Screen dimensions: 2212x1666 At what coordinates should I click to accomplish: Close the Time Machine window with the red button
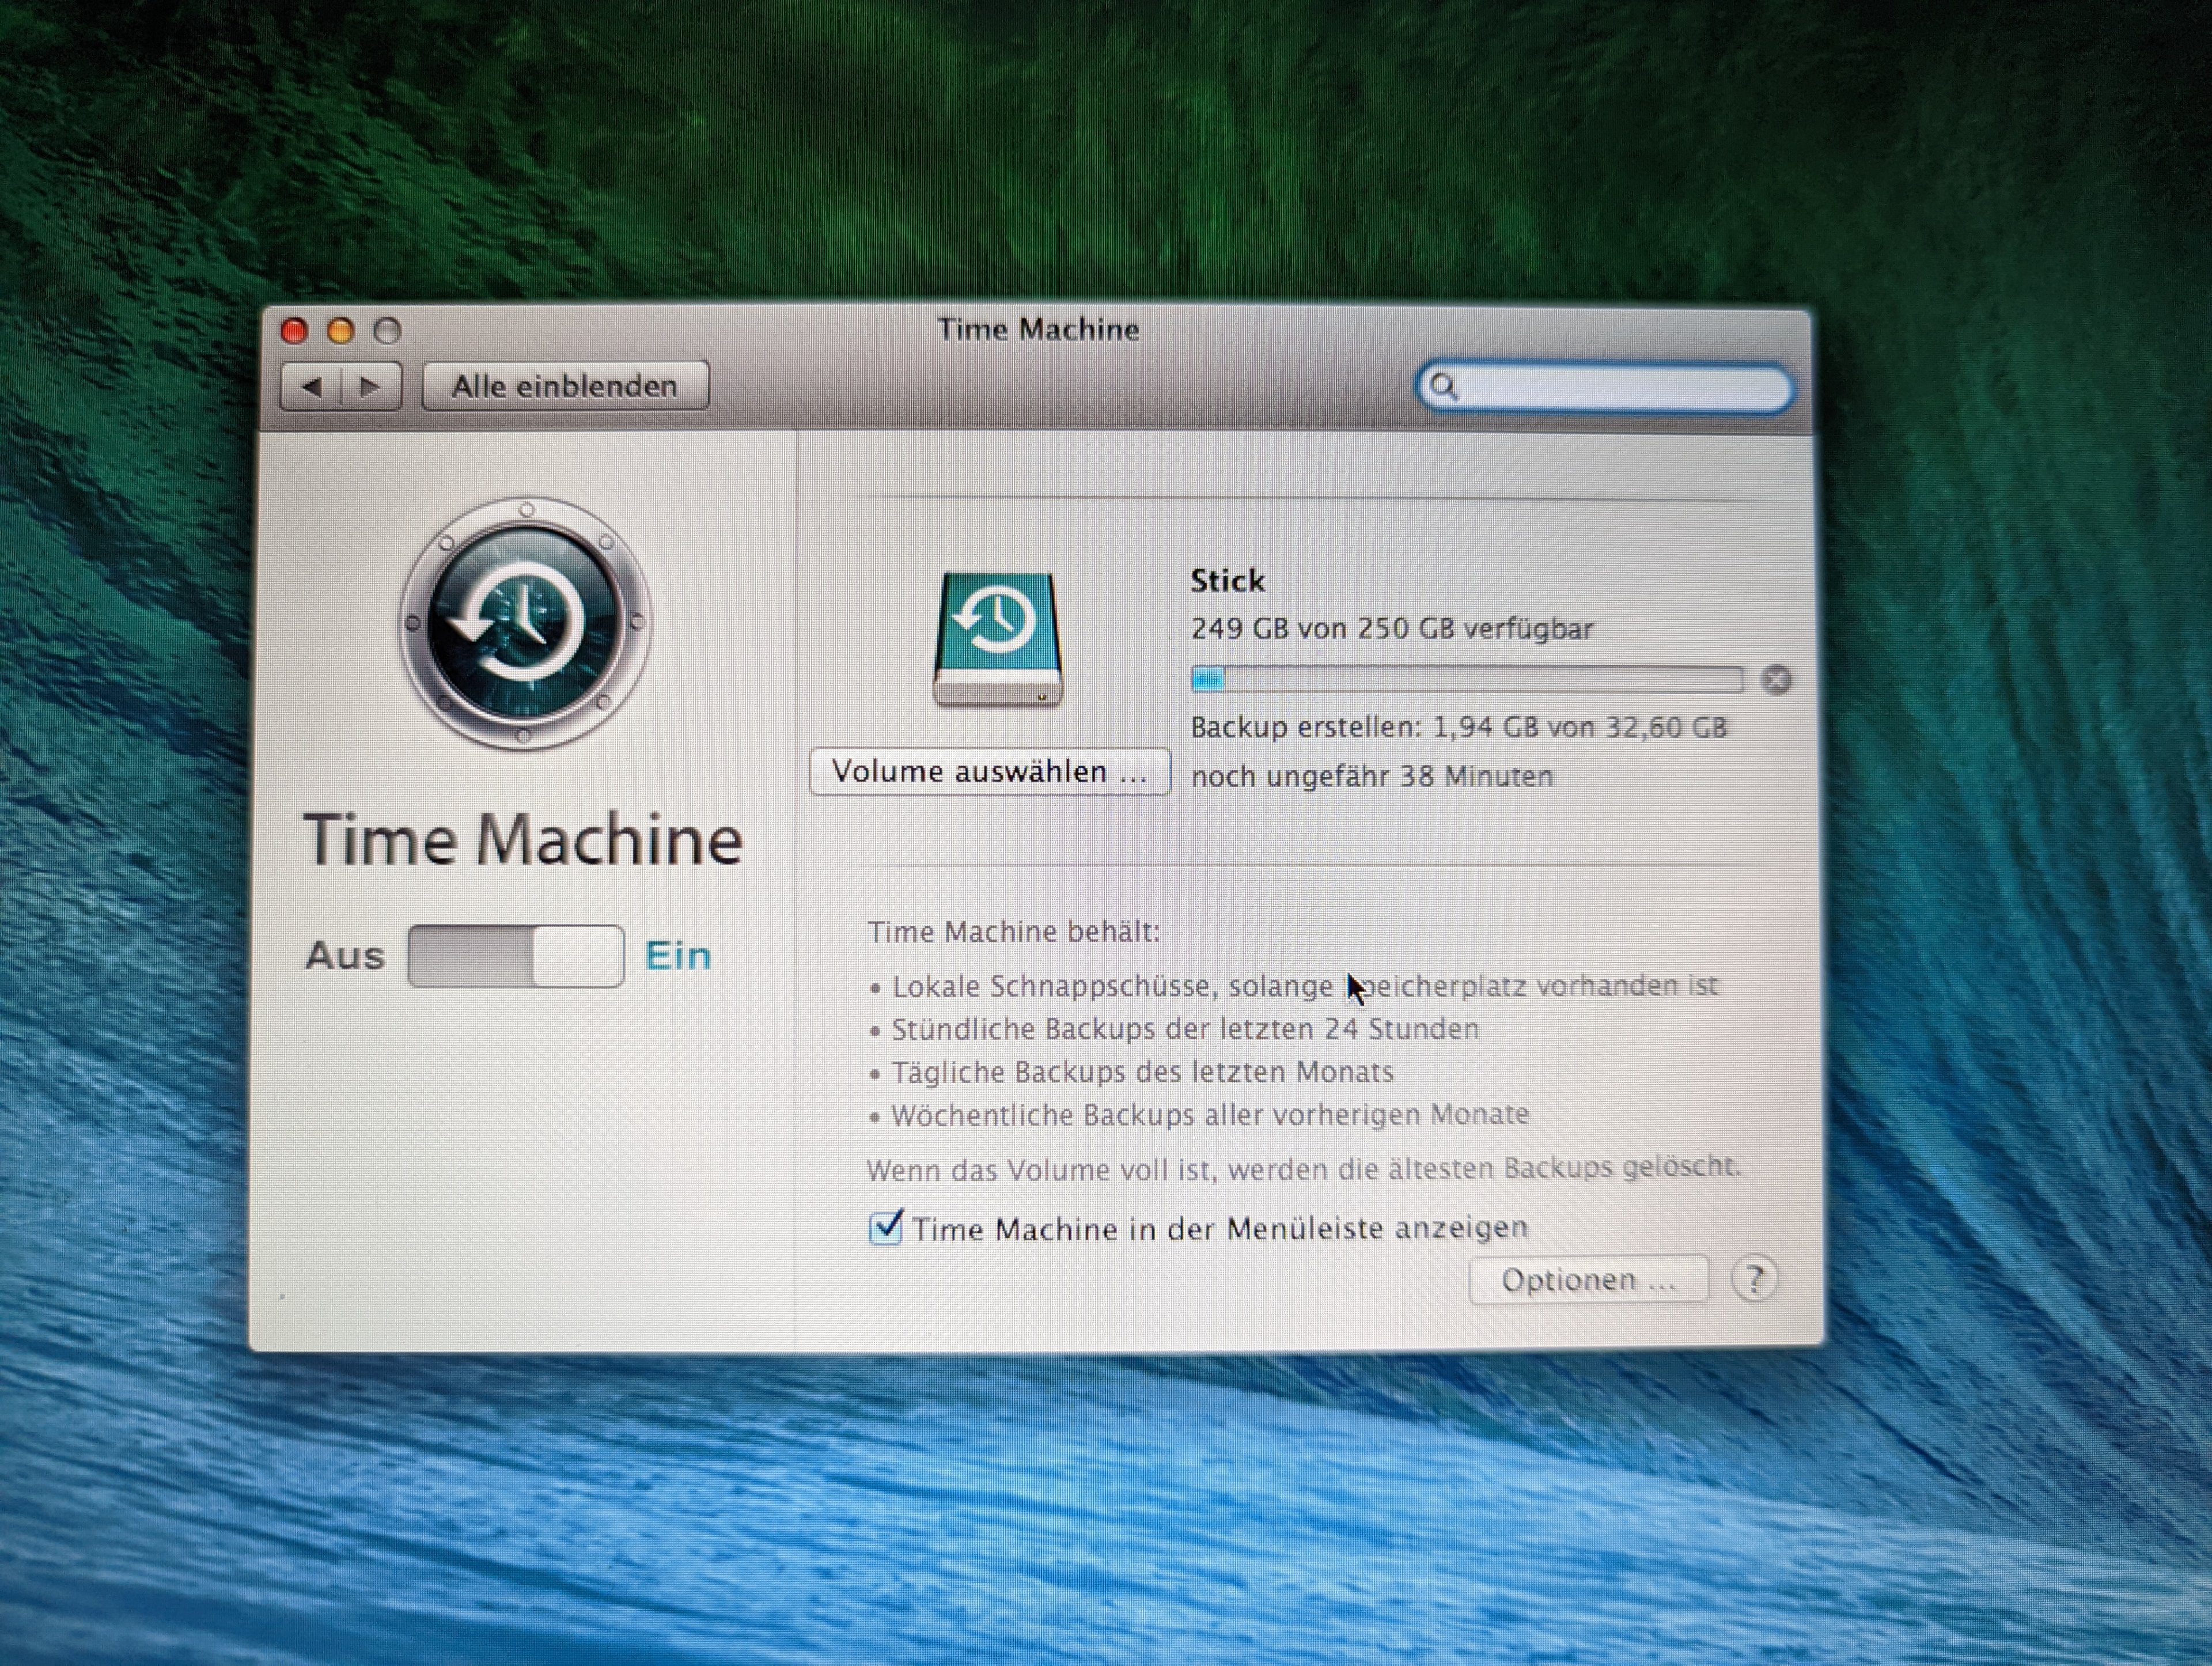coord(294,331)
